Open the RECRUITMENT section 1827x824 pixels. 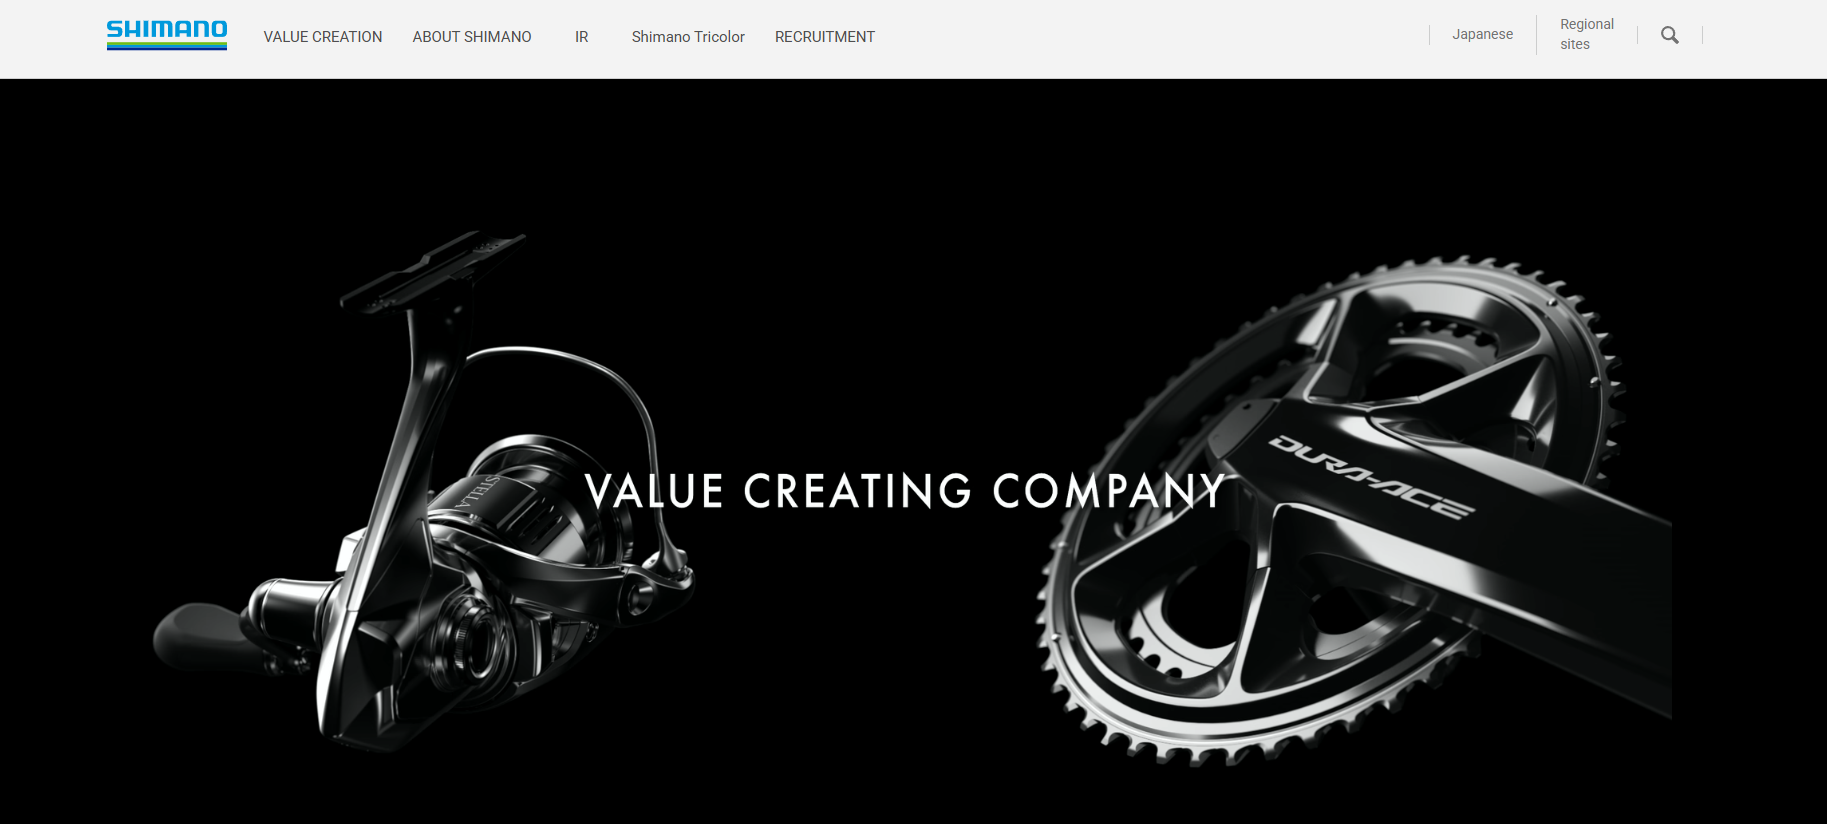(x=825, y=37)
